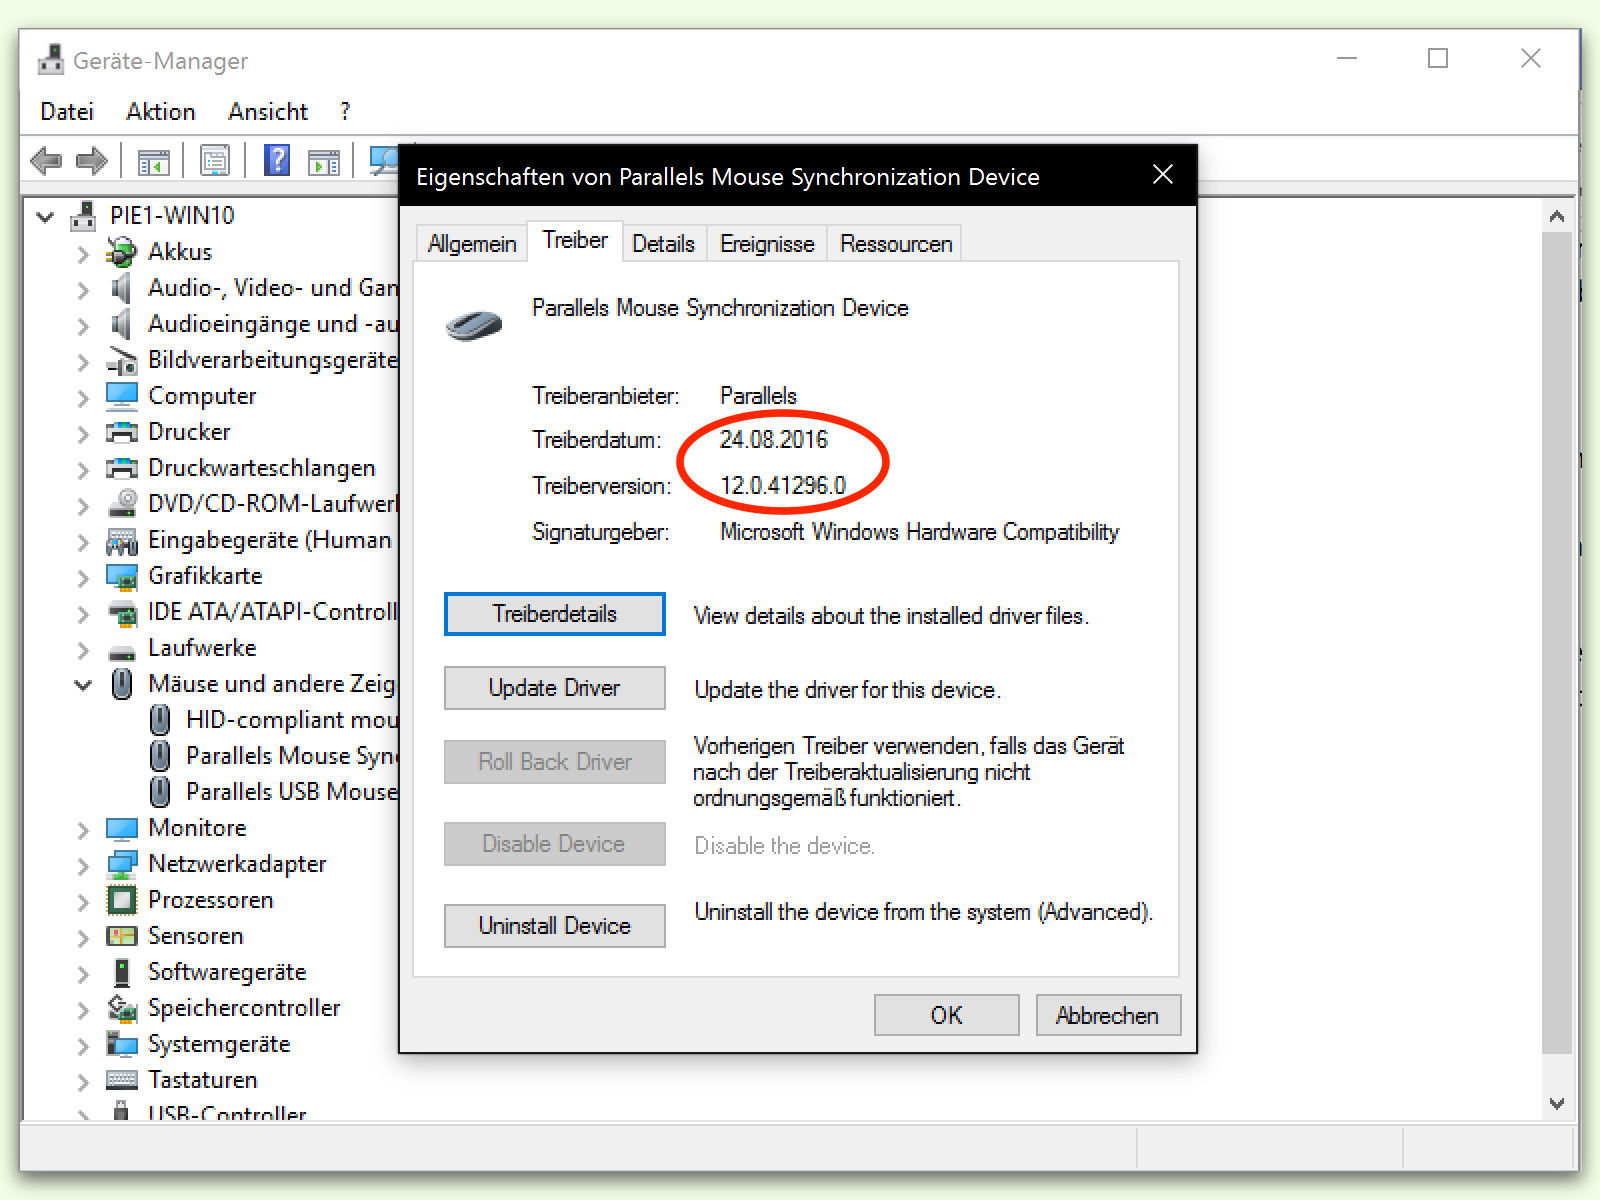Select the Prozessoren chip icon
Image resolution: width=1600 pixels, height=1200 pixels.
tap(122, 900)
